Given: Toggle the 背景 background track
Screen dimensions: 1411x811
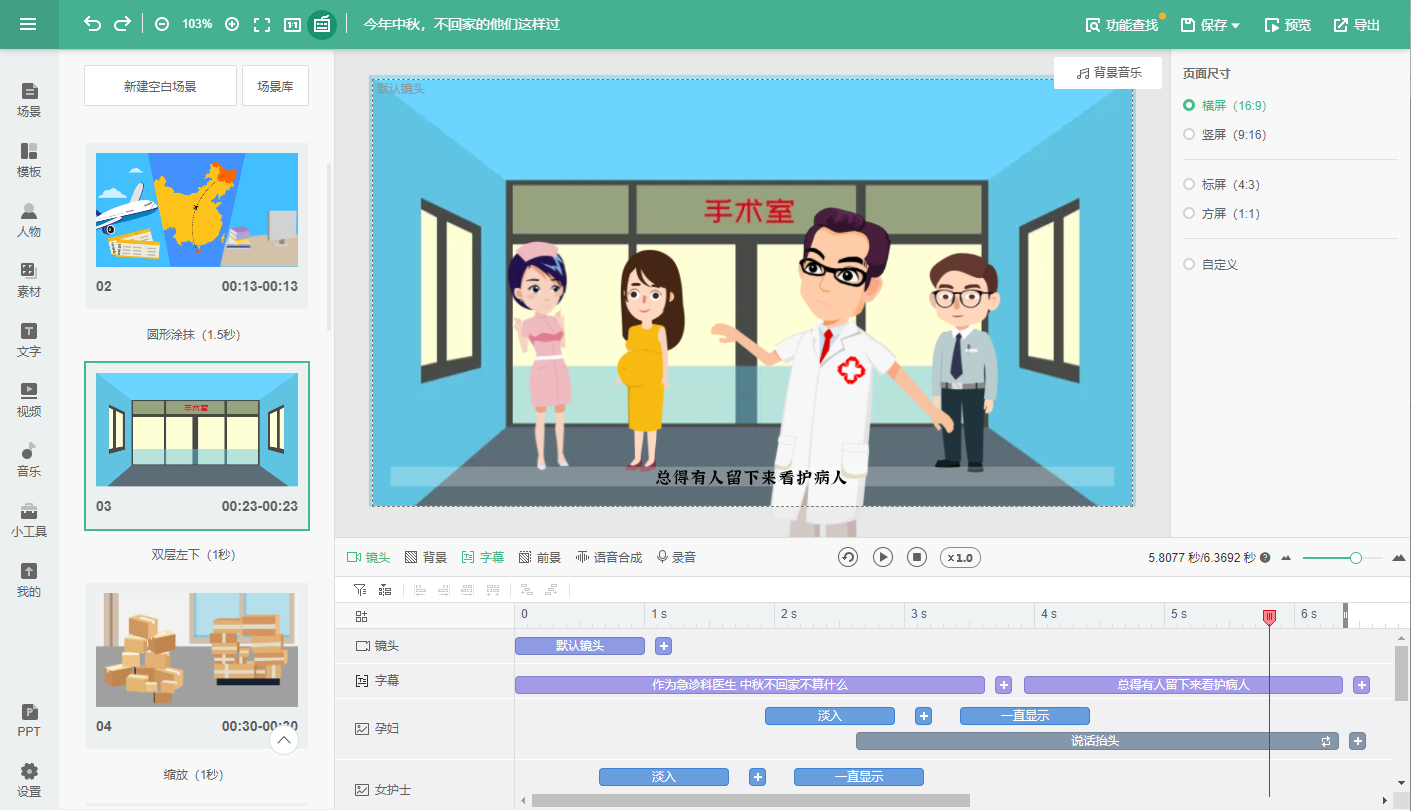Looking at the screenshot, I should click(425, 557).
